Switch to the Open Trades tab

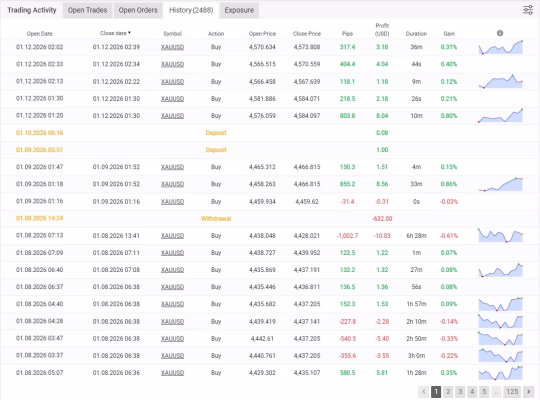tap(87, 10)
